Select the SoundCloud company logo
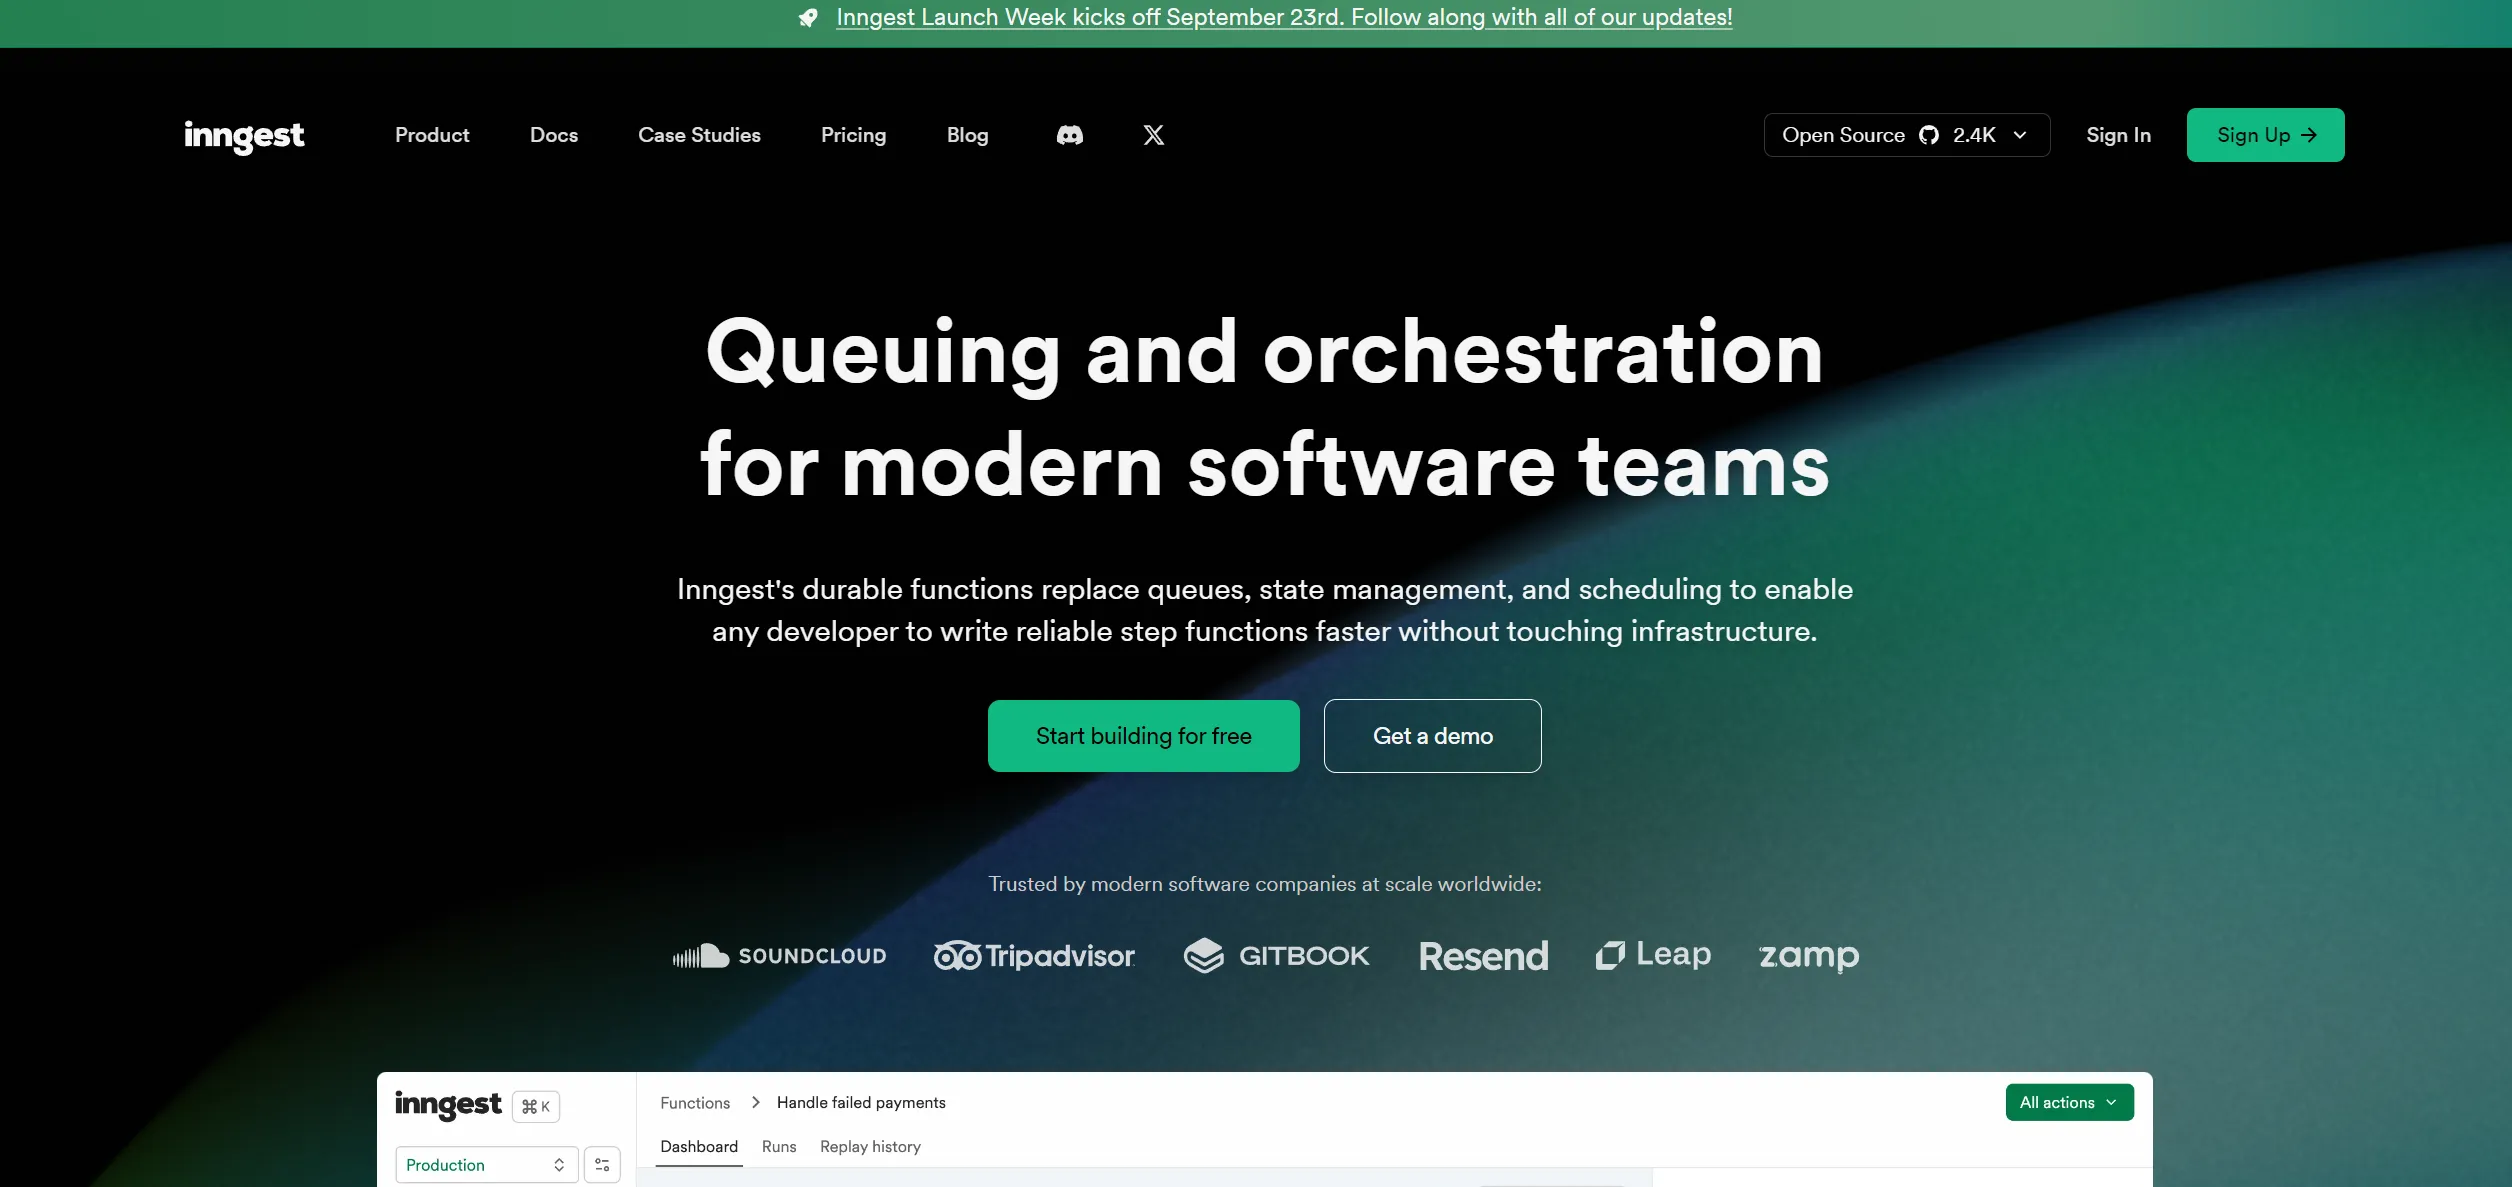The width and height of the screenshot is (2512, 1187). tap(780, 956)
